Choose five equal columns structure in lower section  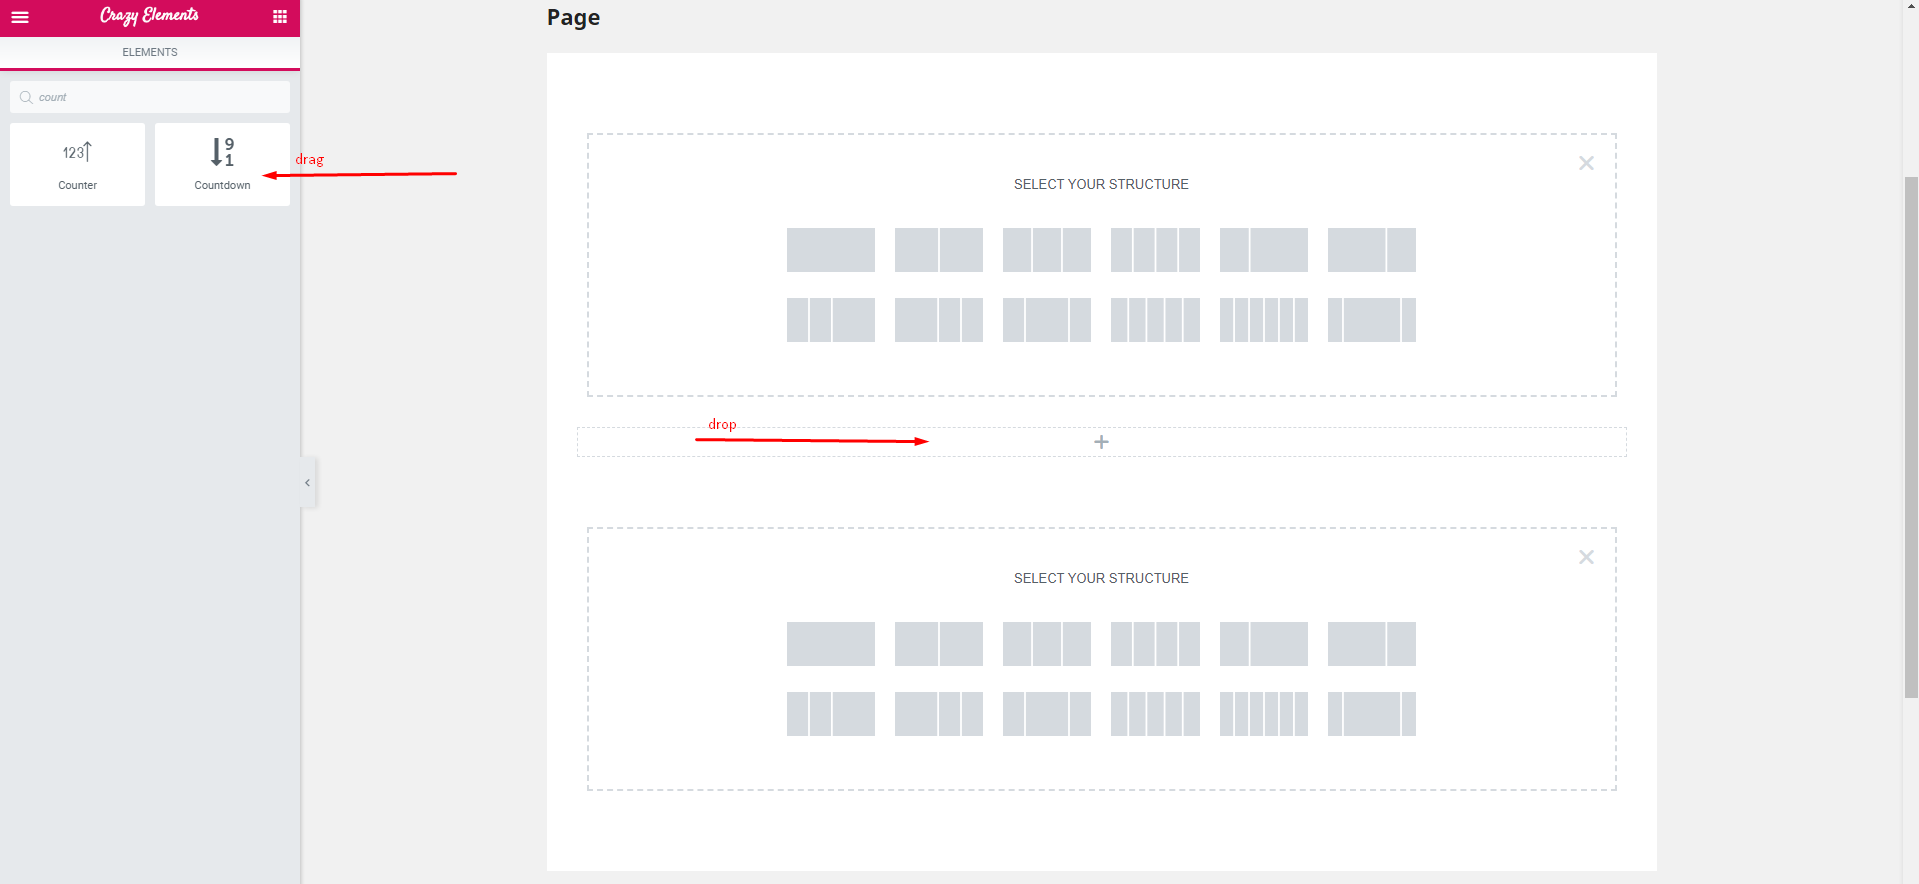tap(1155, 714)
